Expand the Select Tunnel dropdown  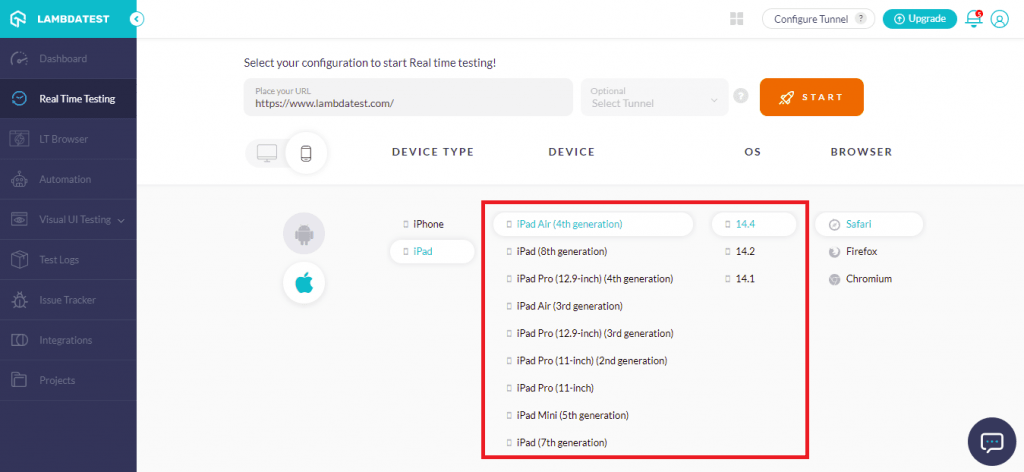tap(653, 97)
